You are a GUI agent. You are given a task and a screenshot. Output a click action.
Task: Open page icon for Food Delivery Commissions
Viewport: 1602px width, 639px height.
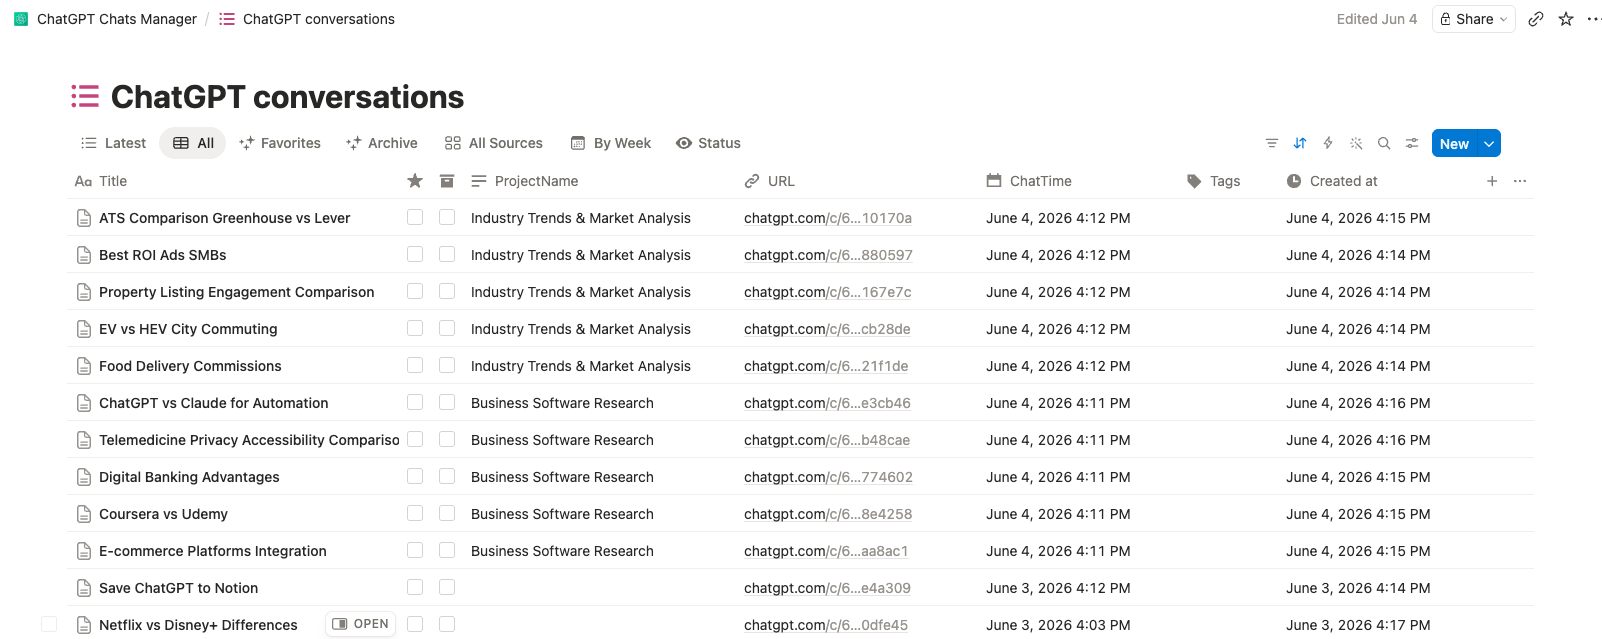84,366
